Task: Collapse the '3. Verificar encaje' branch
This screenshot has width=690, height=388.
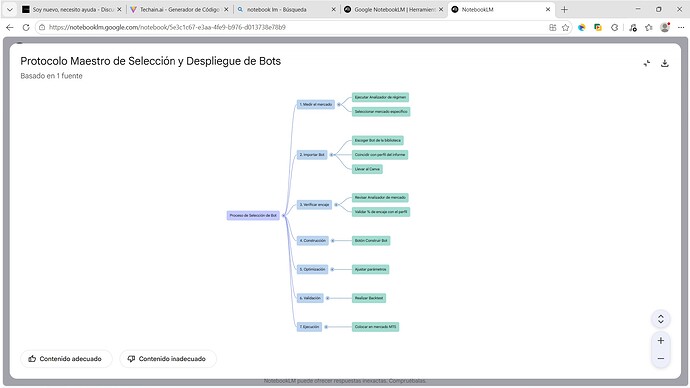Action: click(336, 205)
